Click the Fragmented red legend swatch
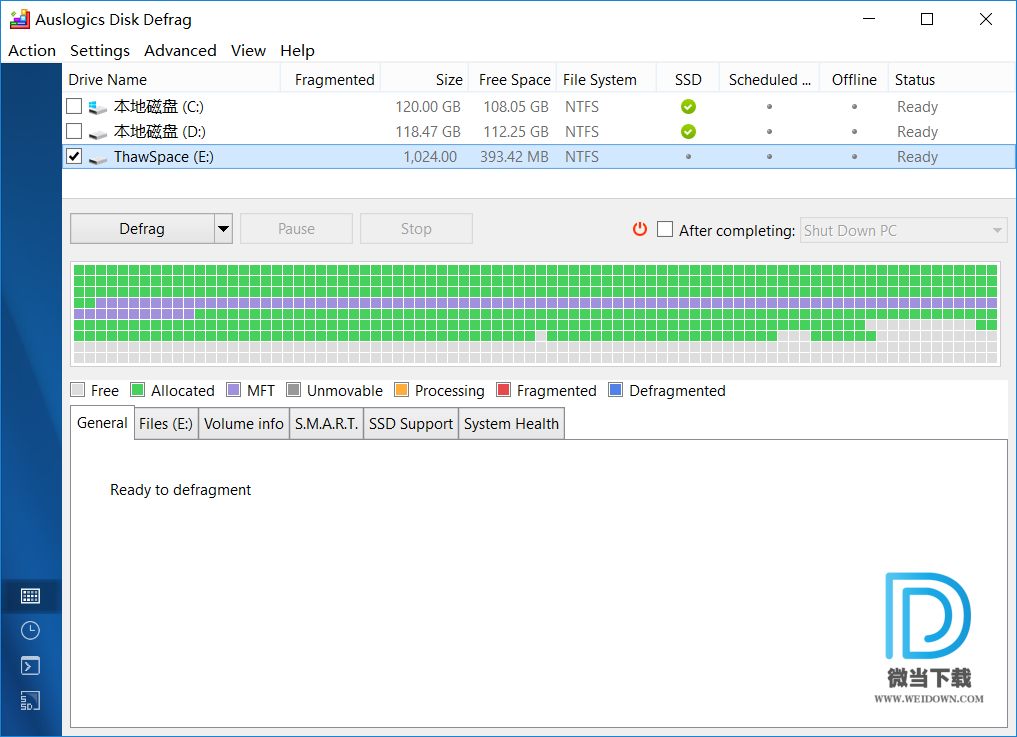1017x737 pixels. tap(503, 389)
